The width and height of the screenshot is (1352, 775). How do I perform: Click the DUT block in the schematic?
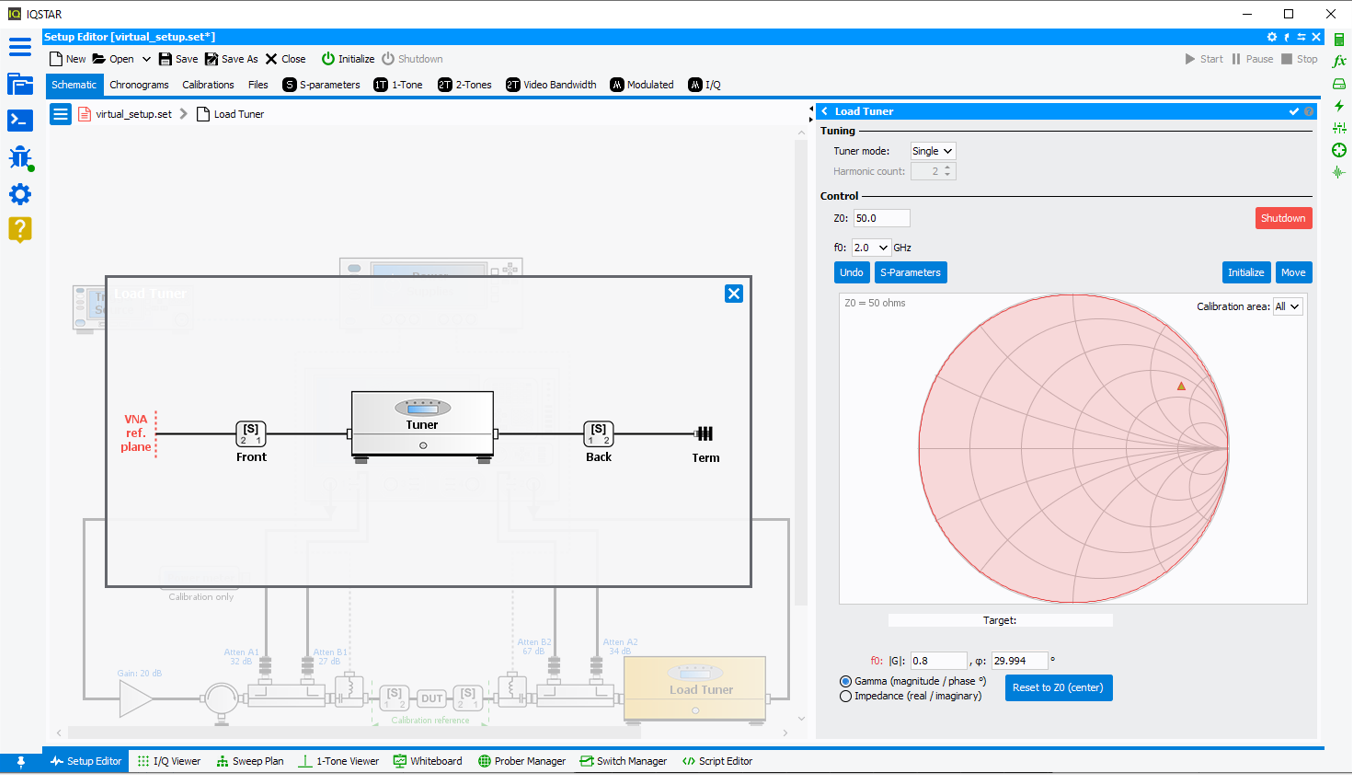tap(431, 698)
